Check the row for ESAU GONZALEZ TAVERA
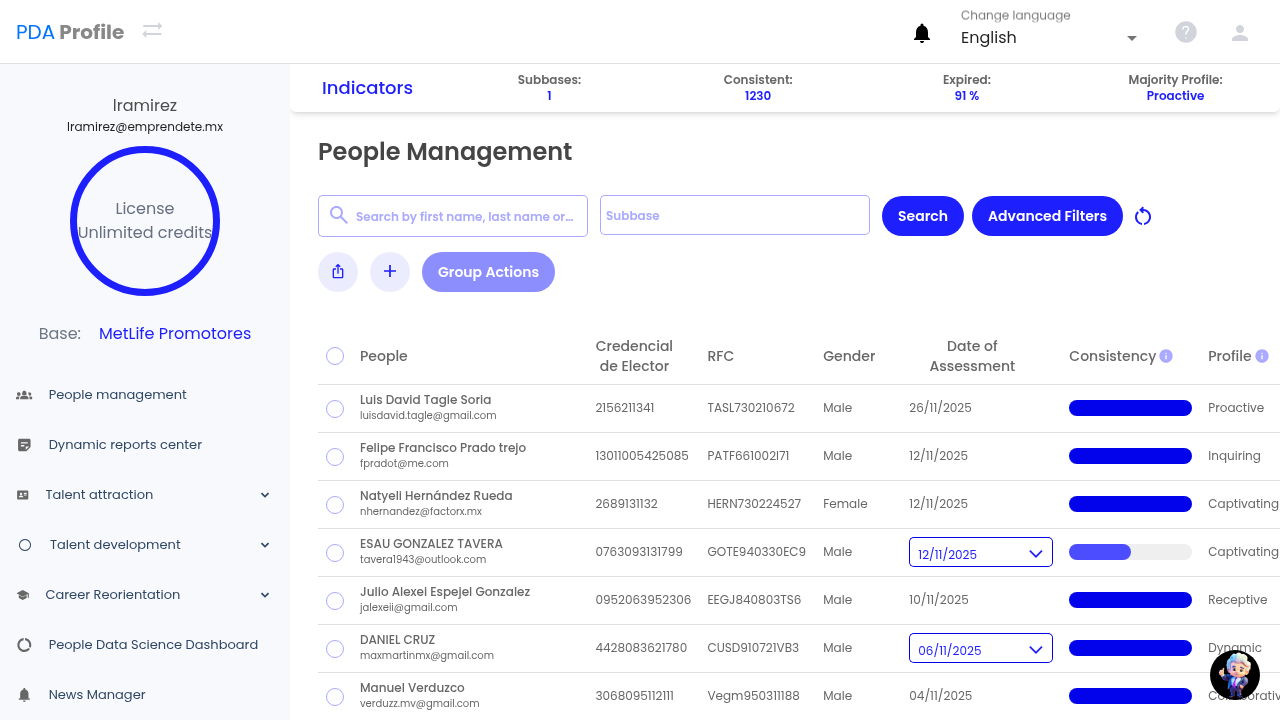Viewport: 1280px width, 720px height. pyautogui.click(x=335, y=552)
